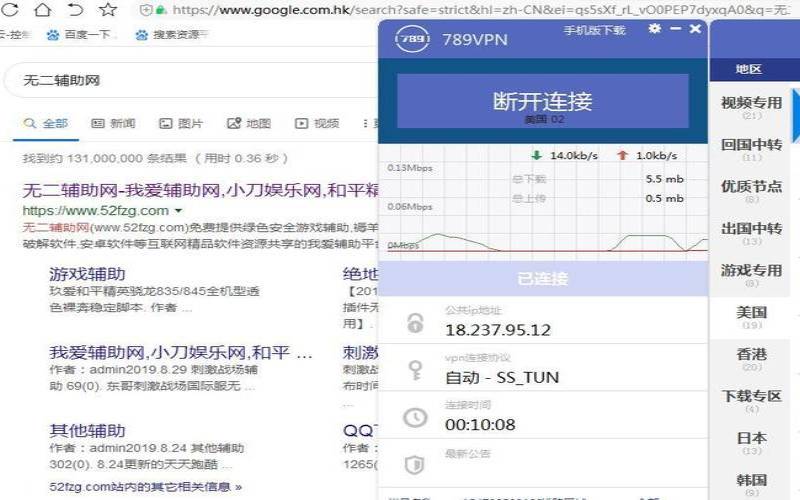Select the 出国中转 region category

(751, 232)
